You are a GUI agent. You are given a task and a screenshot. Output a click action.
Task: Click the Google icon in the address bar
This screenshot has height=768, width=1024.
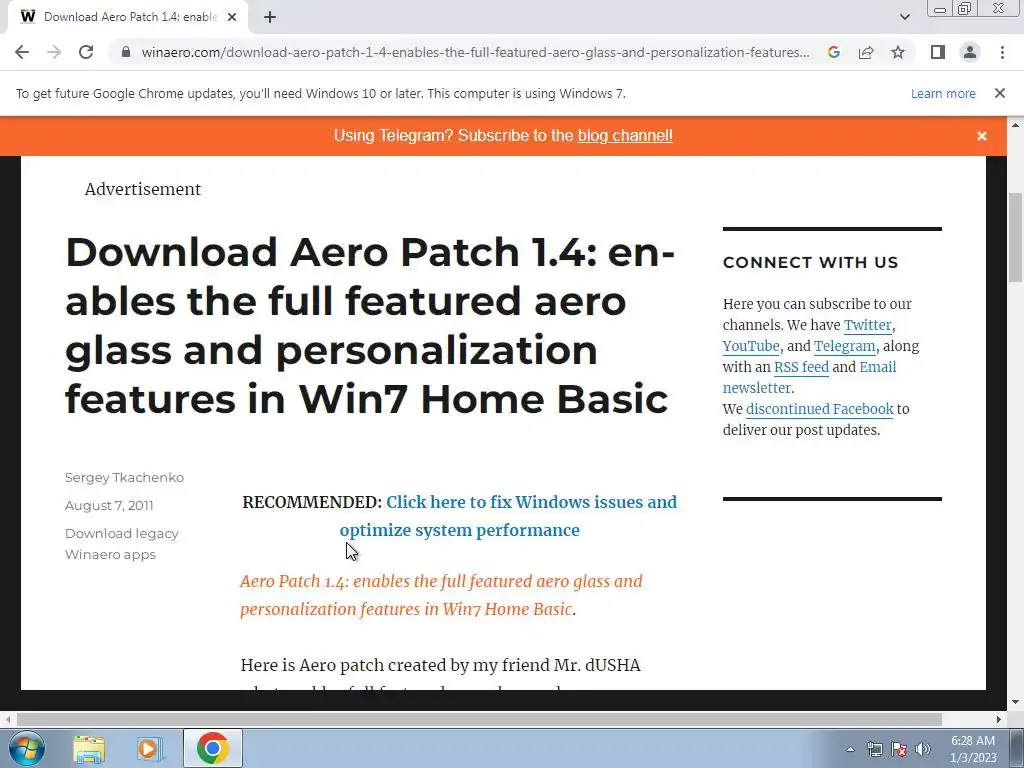tap(833, 52)
